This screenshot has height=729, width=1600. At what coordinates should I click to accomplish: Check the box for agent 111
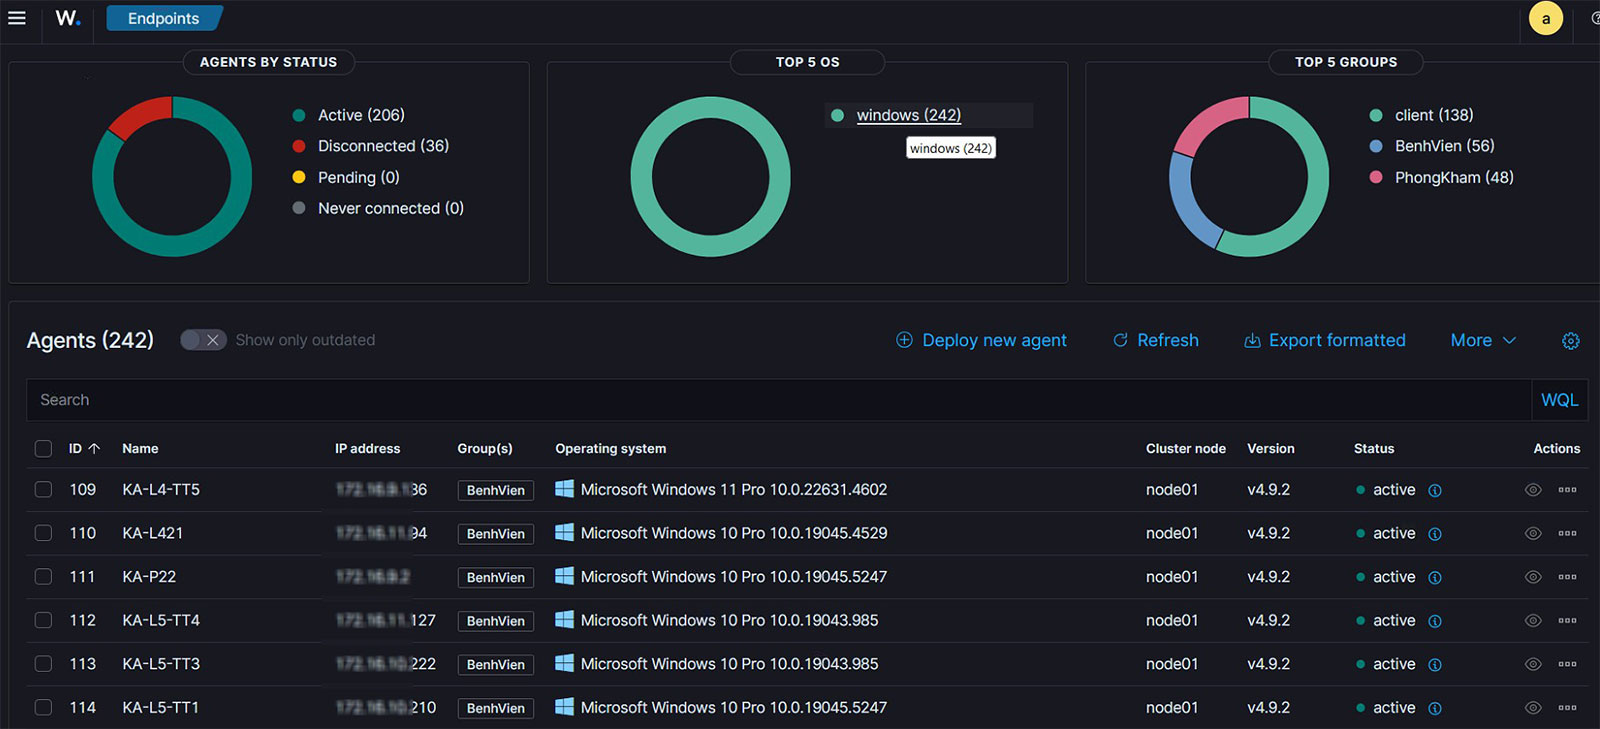point(43,577)
